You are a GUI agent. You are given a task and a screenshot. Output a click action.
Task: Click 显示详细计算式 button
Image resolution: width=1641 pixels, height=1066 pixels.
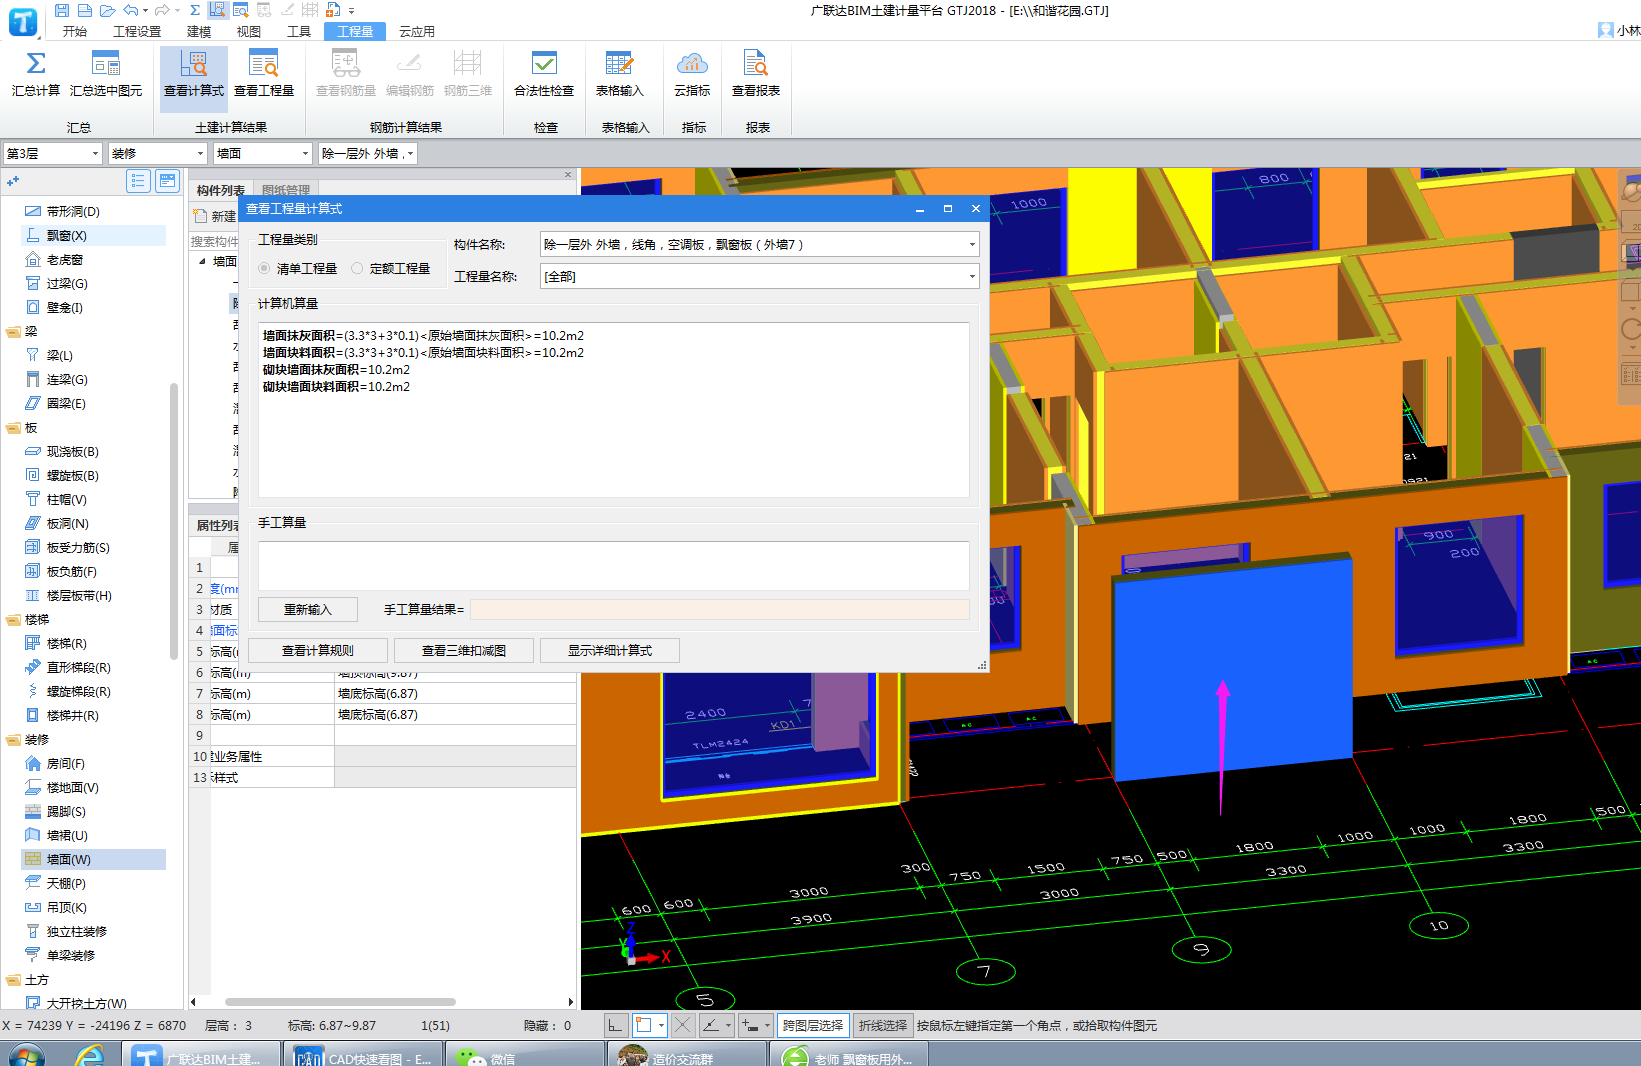[610, 651]
